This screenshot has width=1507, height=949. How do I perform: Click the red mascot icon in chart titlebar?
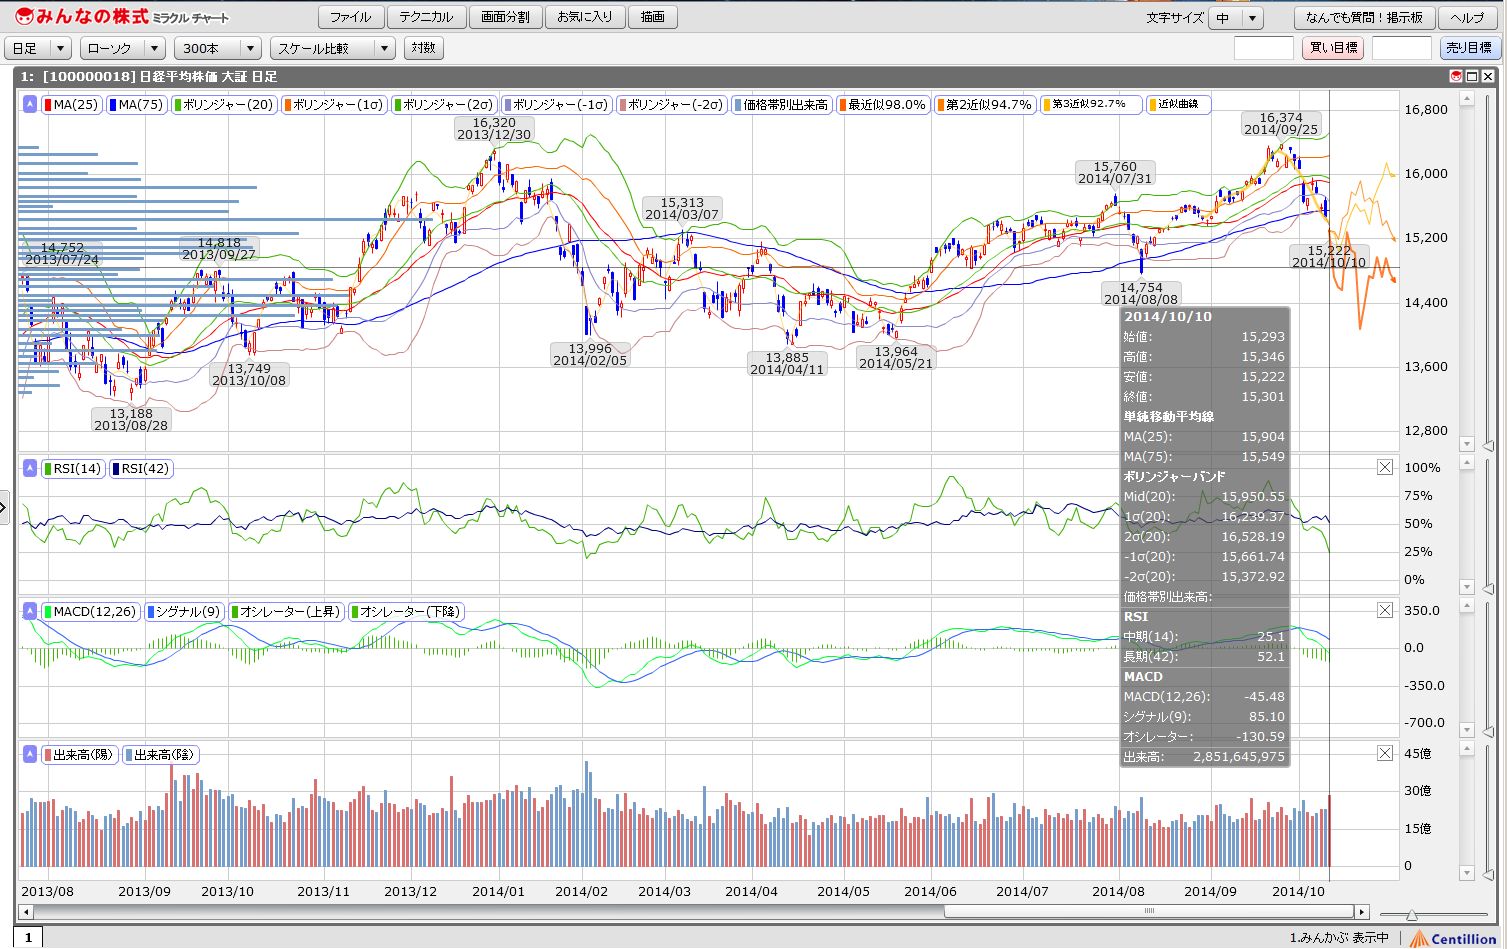[1456, 76]
